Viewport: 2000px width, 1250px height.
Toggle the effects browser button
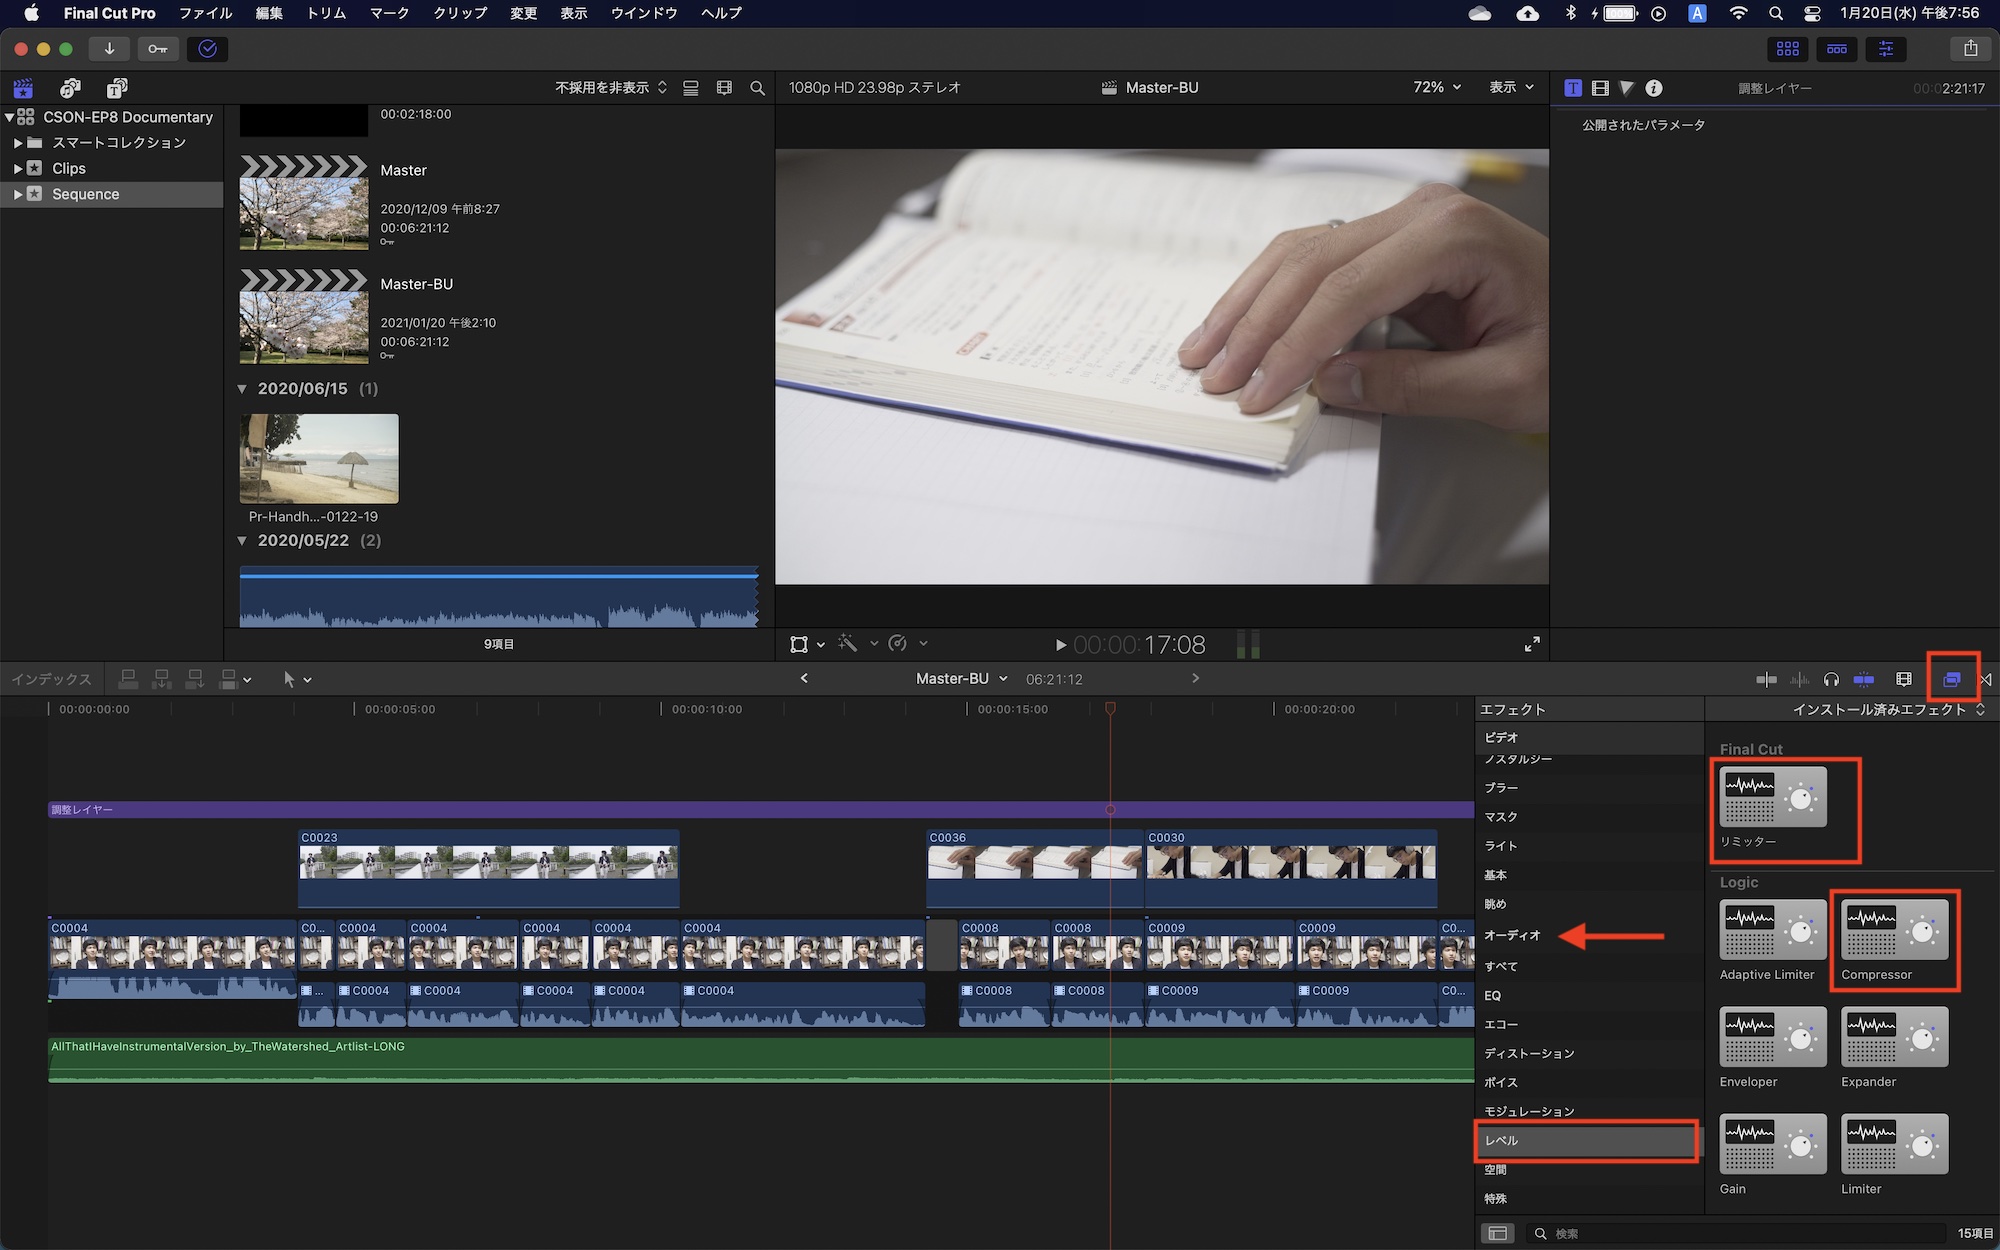1951,679
